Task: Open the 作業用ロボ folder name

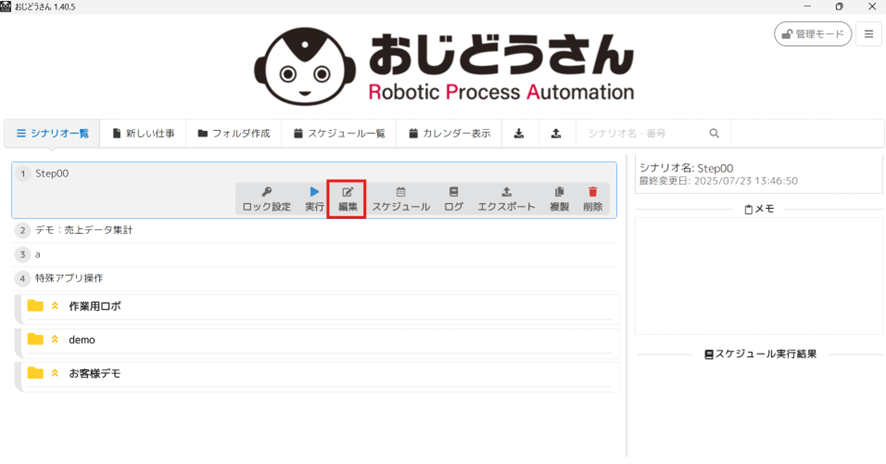Action: [x=94, y=306]
